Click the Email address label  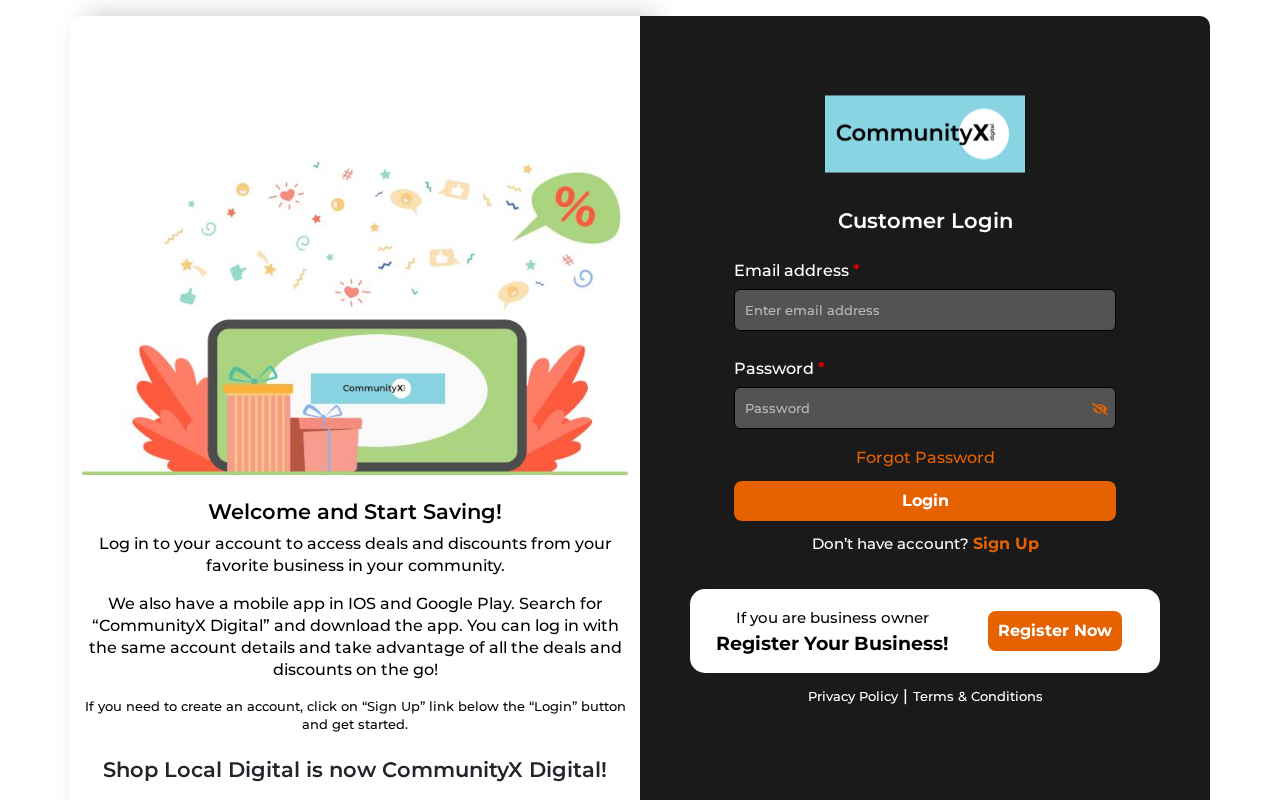(791, 271)
